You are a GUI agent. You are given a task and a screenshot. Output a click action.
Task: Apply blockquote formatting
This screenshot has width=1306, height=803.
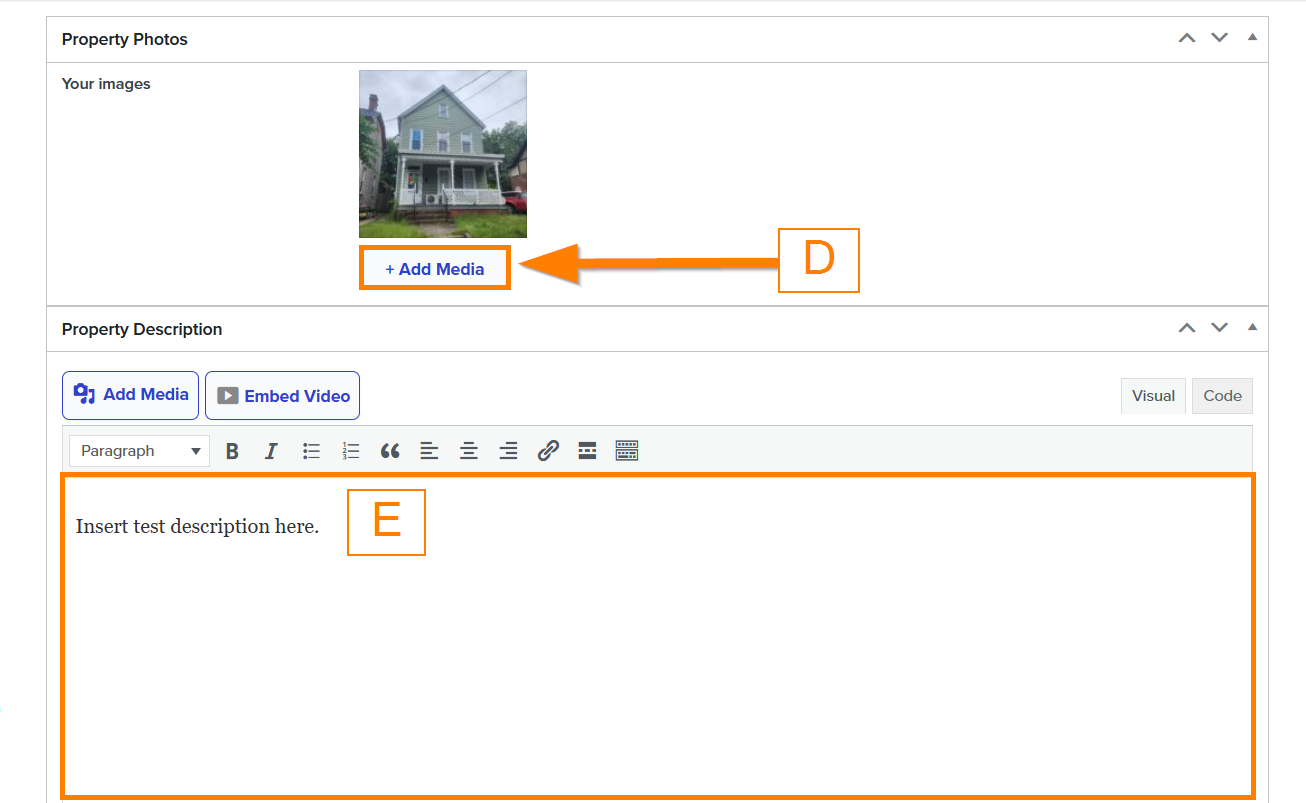[390, 451]
